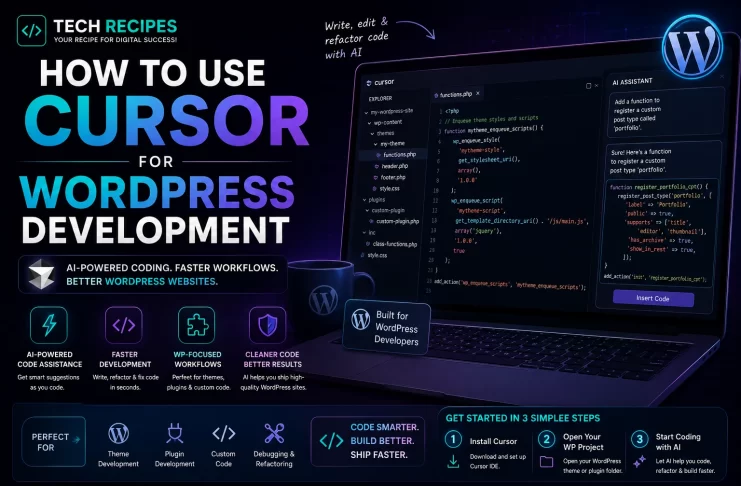The image size is (741, 486).
Task: Collapse the inc folder chevron
Action: (x=364, y=233)
